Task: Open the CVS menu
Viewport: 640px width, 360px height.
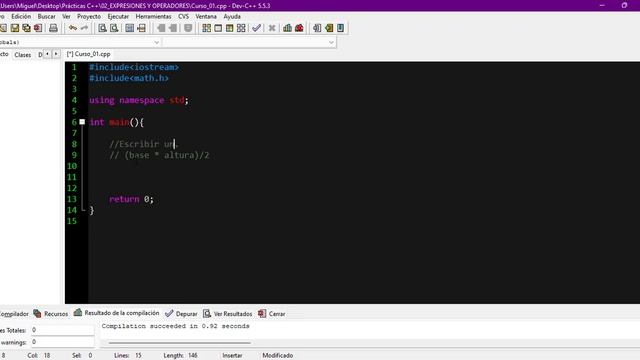Action: coord(184,16)
